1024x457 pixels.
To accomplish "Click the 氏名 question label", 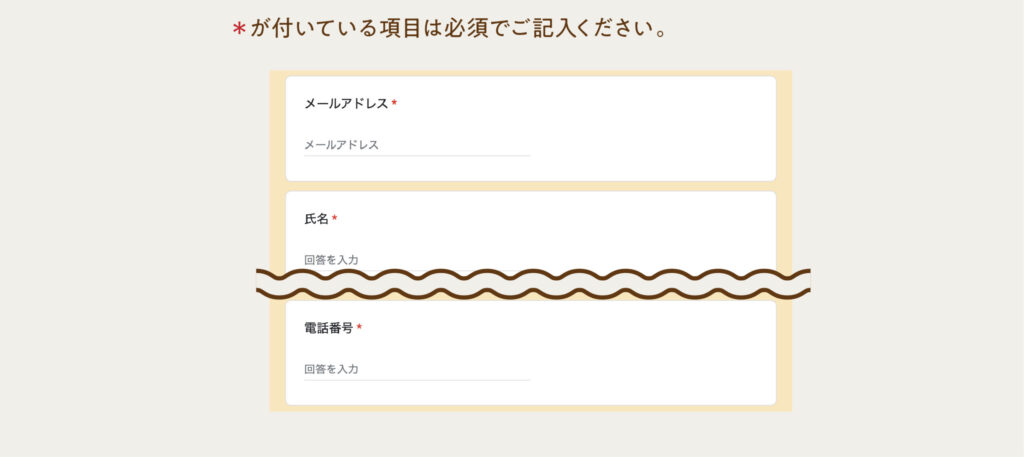I will click(x=316, y=219).
